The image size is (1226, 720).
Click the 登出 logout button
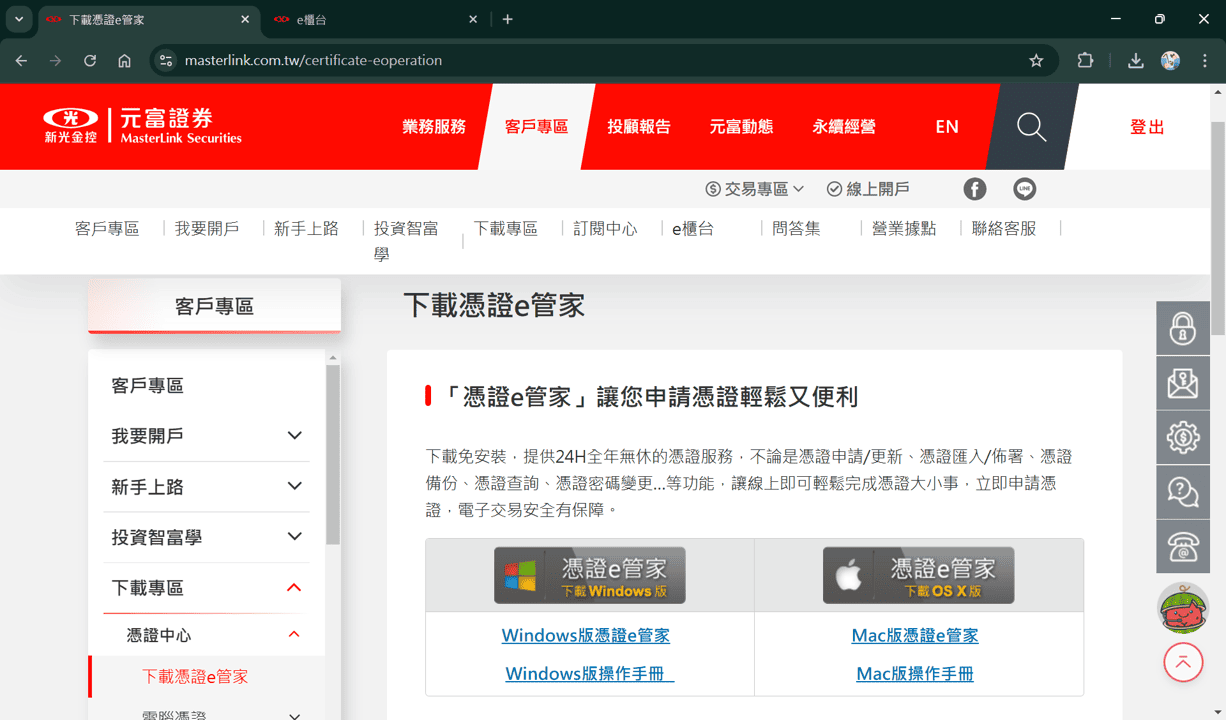point(1147,127)
